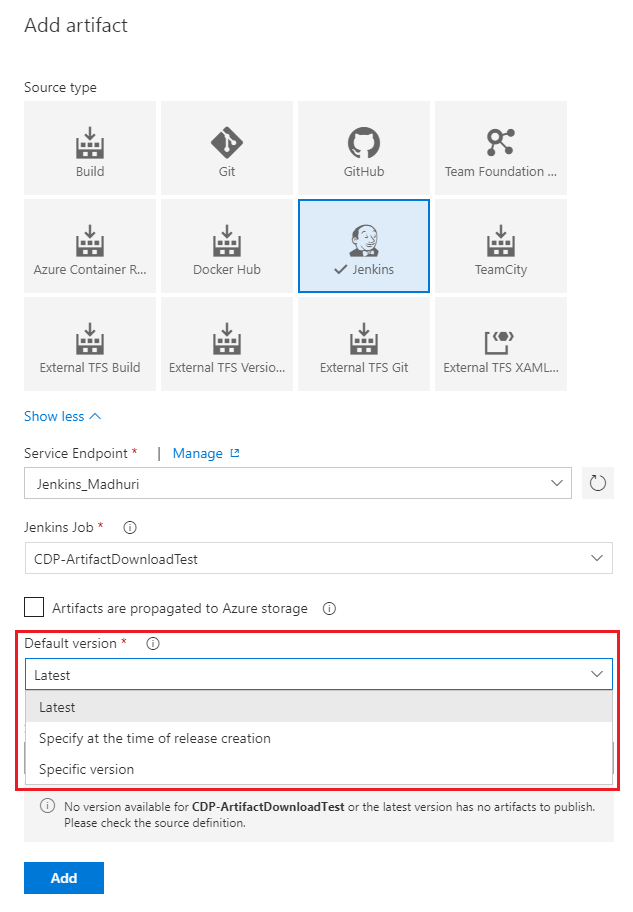633x912 pixels.
Task: Select the Git source type icon
Action: pyautogui.click(x=226, y=147)
